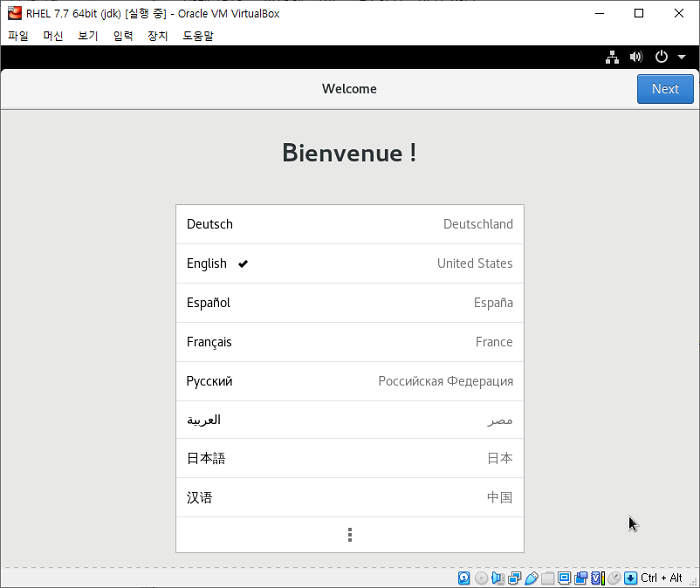Click the hard disk activity icon in status bar
The height and width of the screenshot is (588, 700).
pyautogui.click(x=464, y=578)
